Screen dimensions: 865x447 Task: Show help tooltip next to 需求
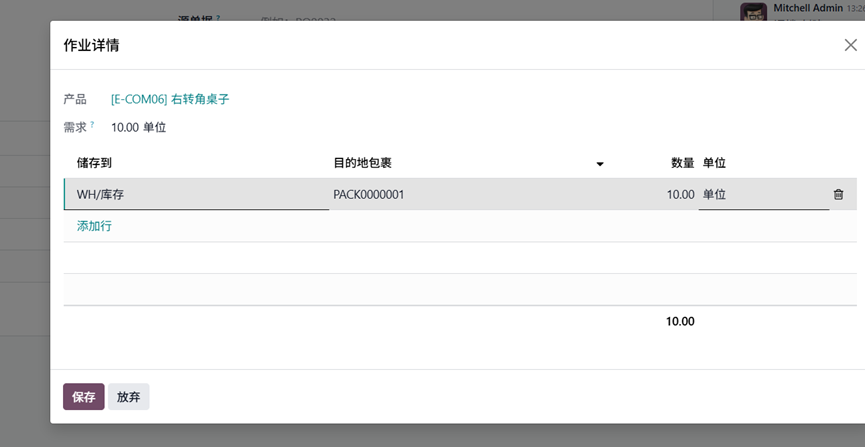92,124
